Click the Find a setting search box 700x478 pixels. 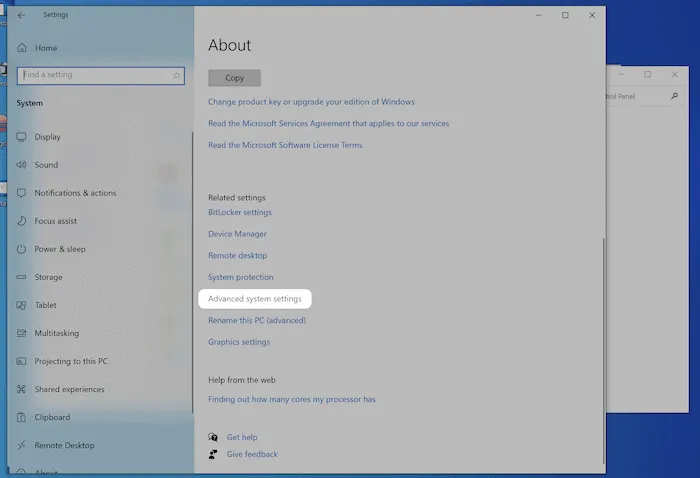pos(101,75)
